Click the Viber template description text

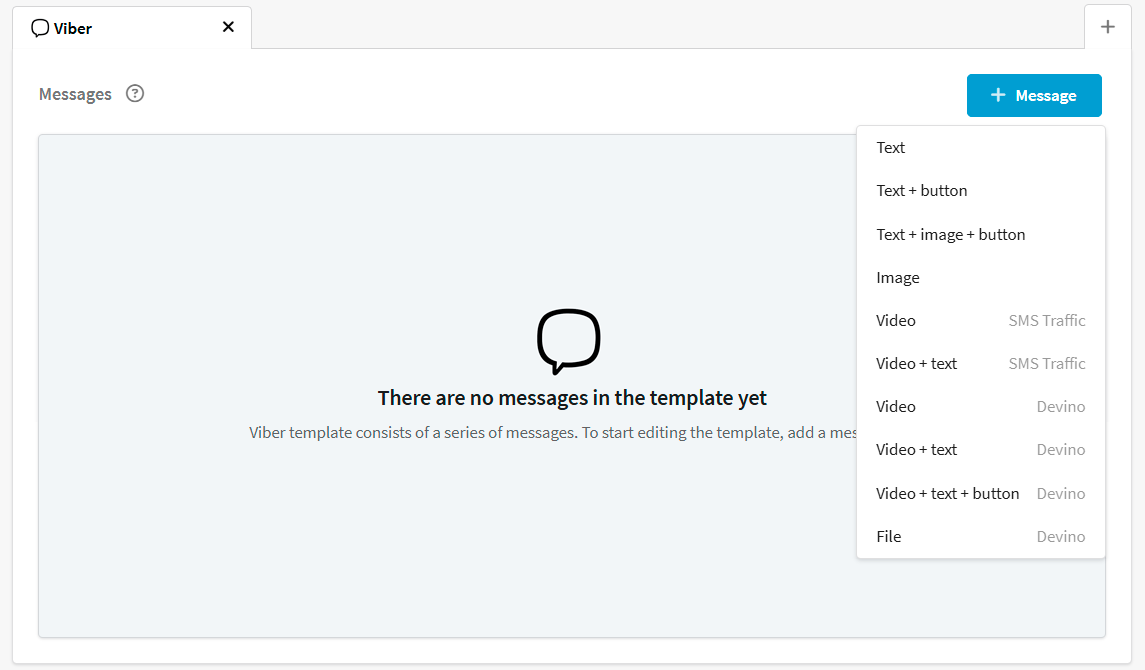[553, 433]
